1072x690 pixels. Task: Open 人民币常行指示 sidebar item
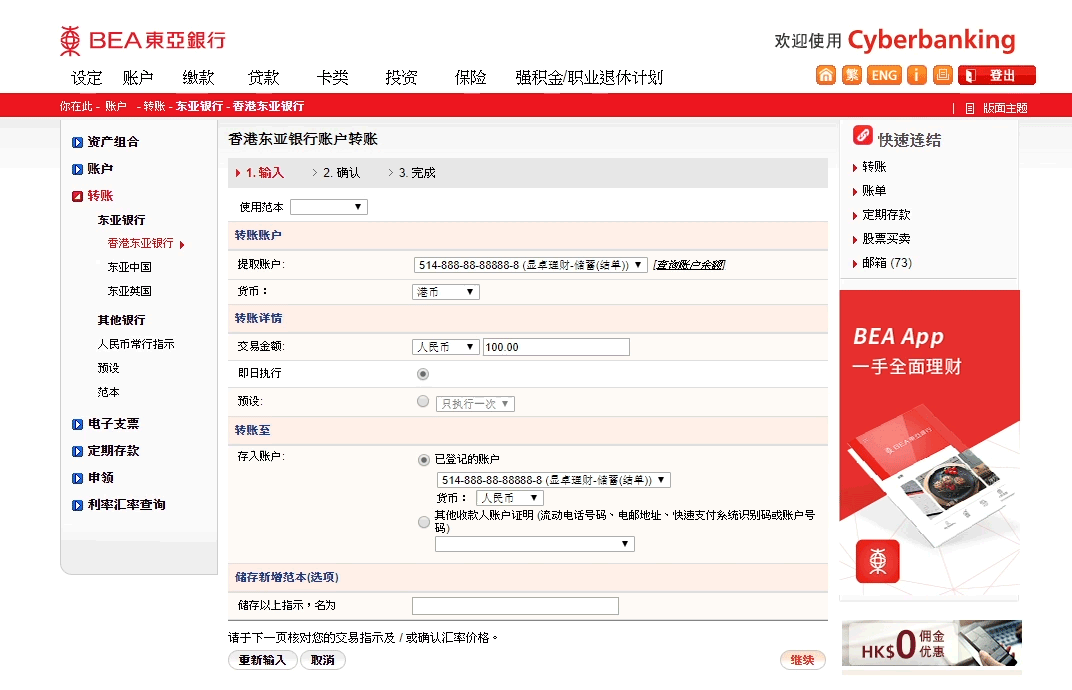(x=135, y=344)
